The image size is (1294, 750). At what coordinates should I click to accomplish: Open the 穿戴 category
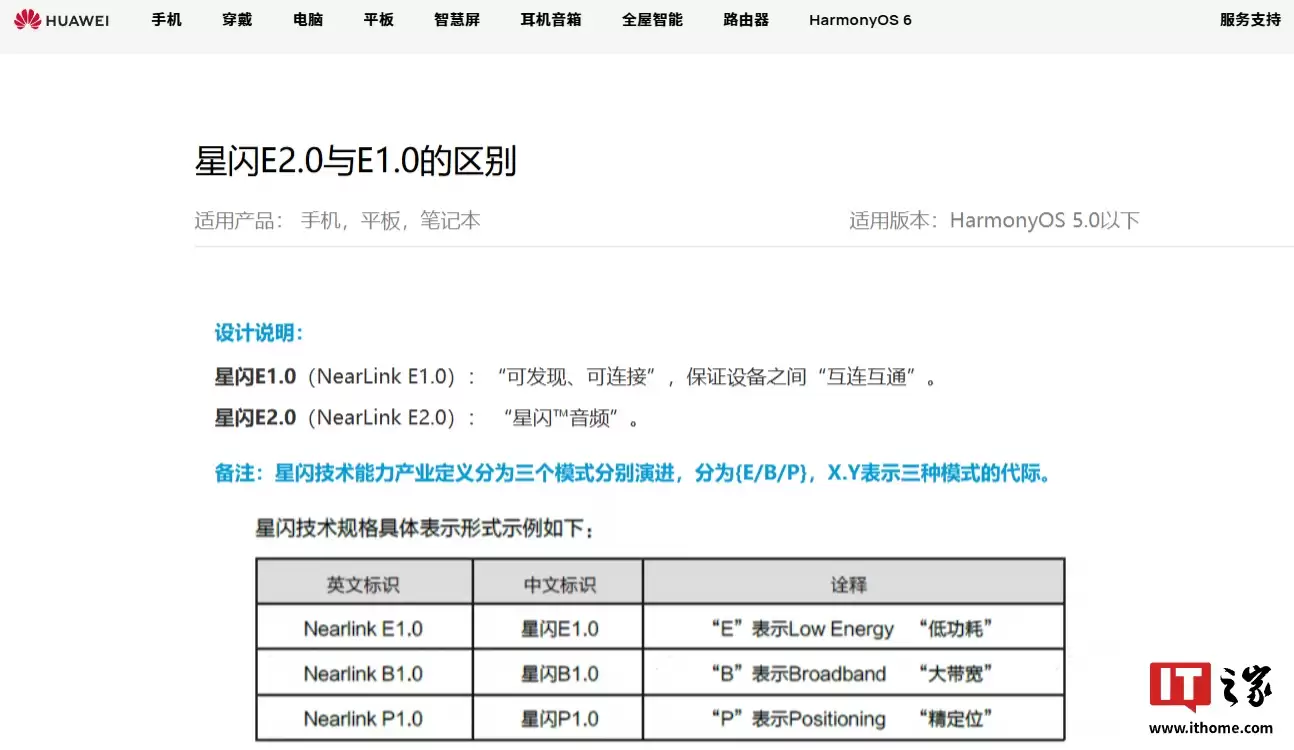[x=237, y=19]
